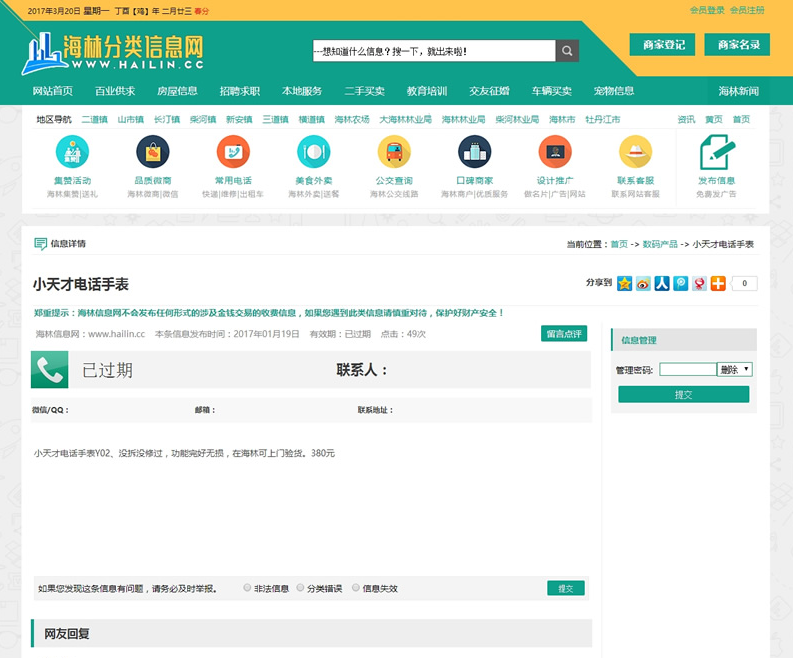Click the 会员注册 link
This screenshot has height=658, width=793.
[x=747, y=10]
